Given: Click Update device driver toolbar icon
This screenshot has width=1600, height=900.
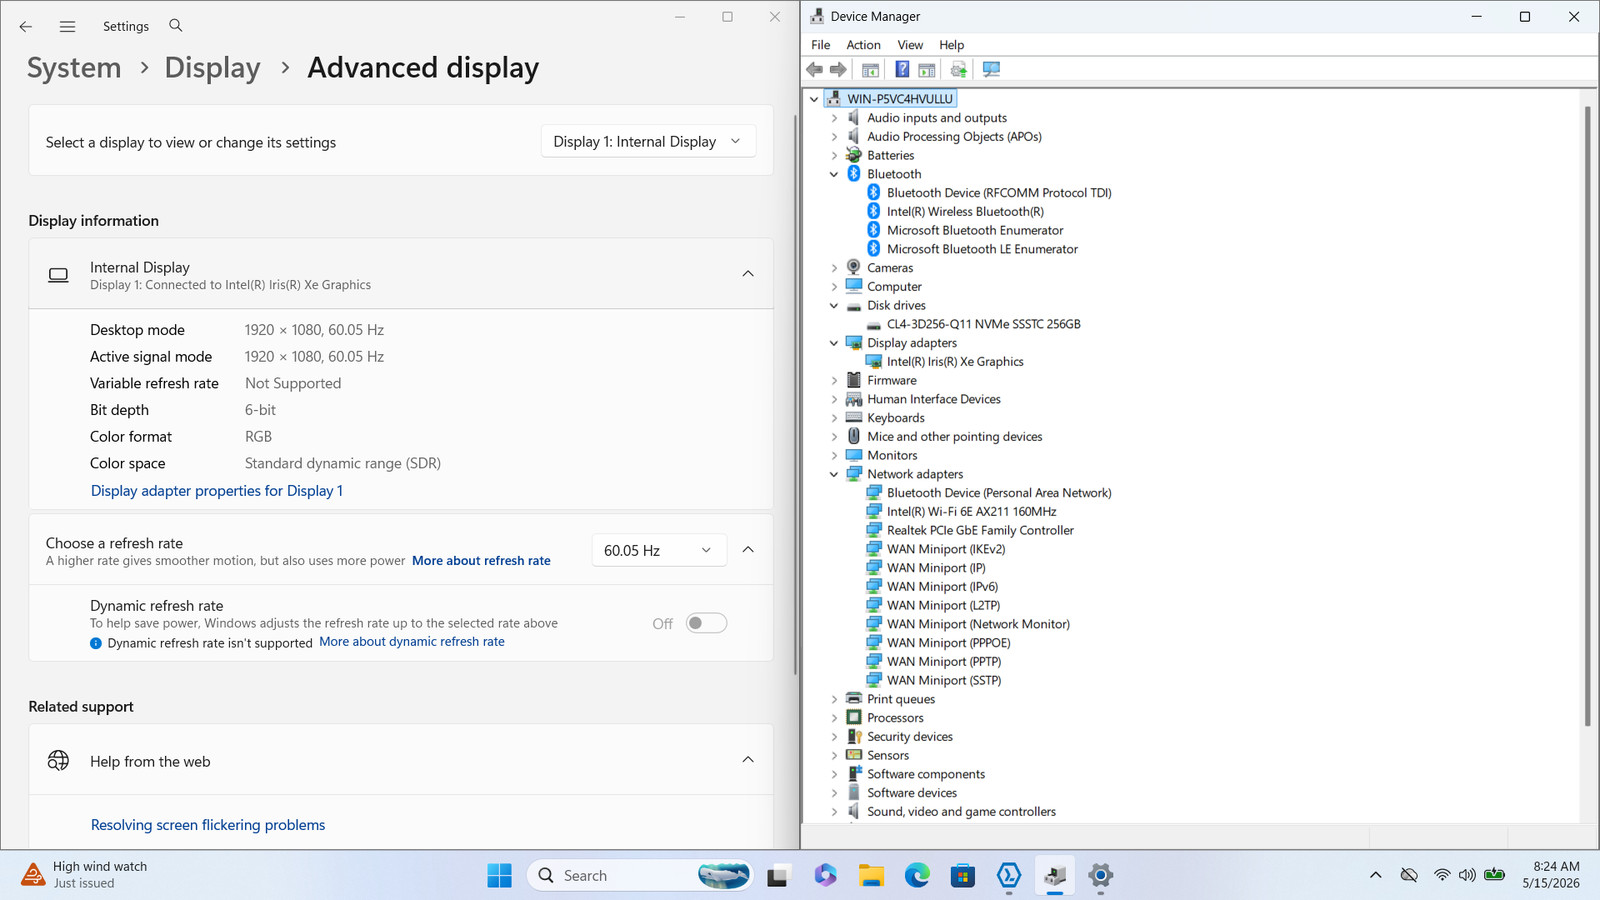Looking at the screenshot, I should pyautogui.click(x=959, y=69).
